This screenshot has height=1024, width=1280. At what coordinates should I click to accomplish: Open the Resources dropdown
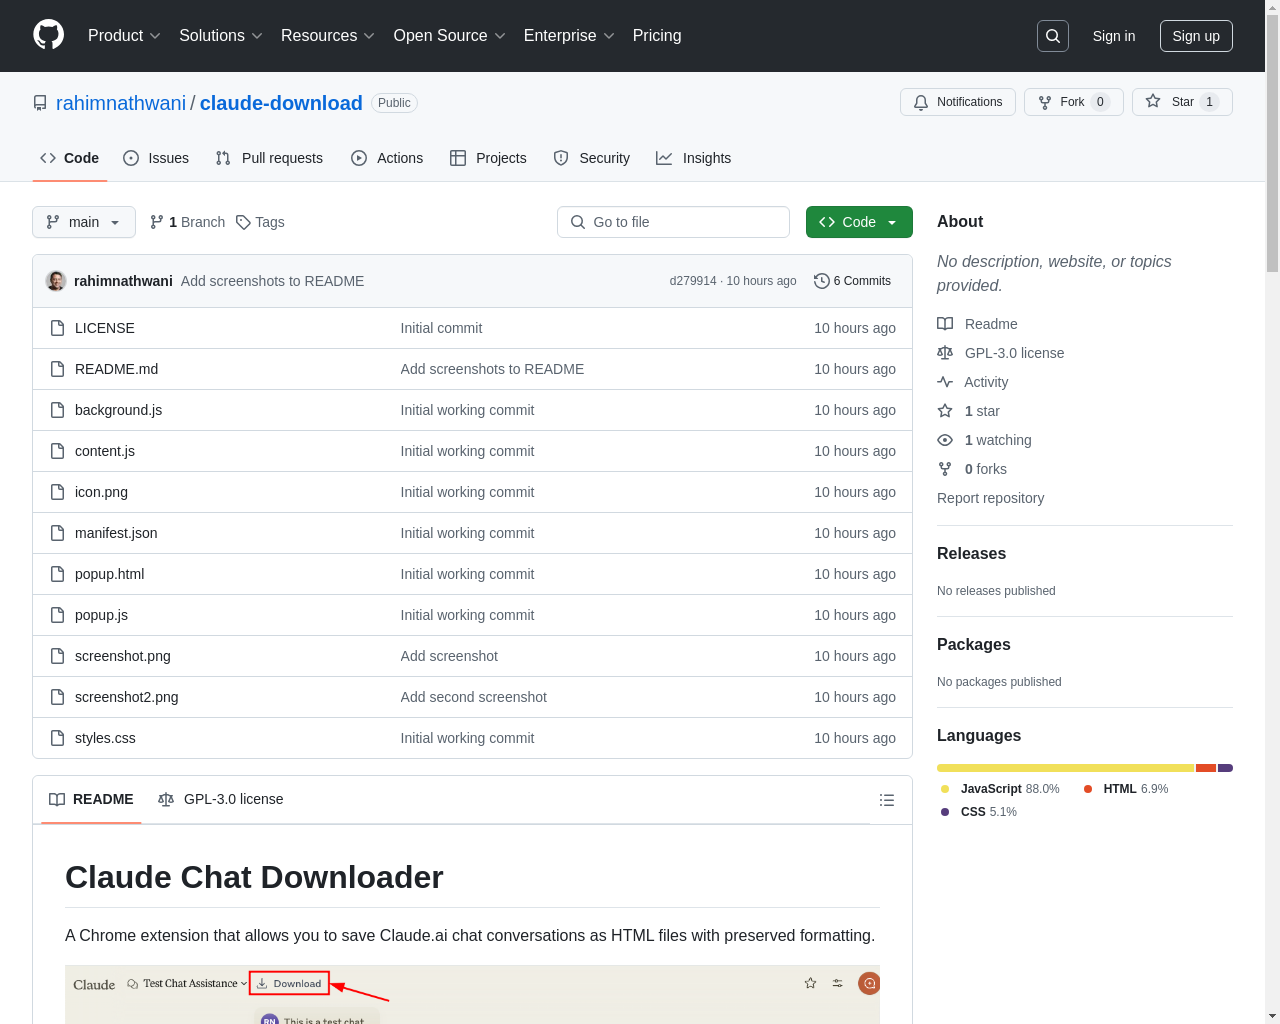pos(328,36)
